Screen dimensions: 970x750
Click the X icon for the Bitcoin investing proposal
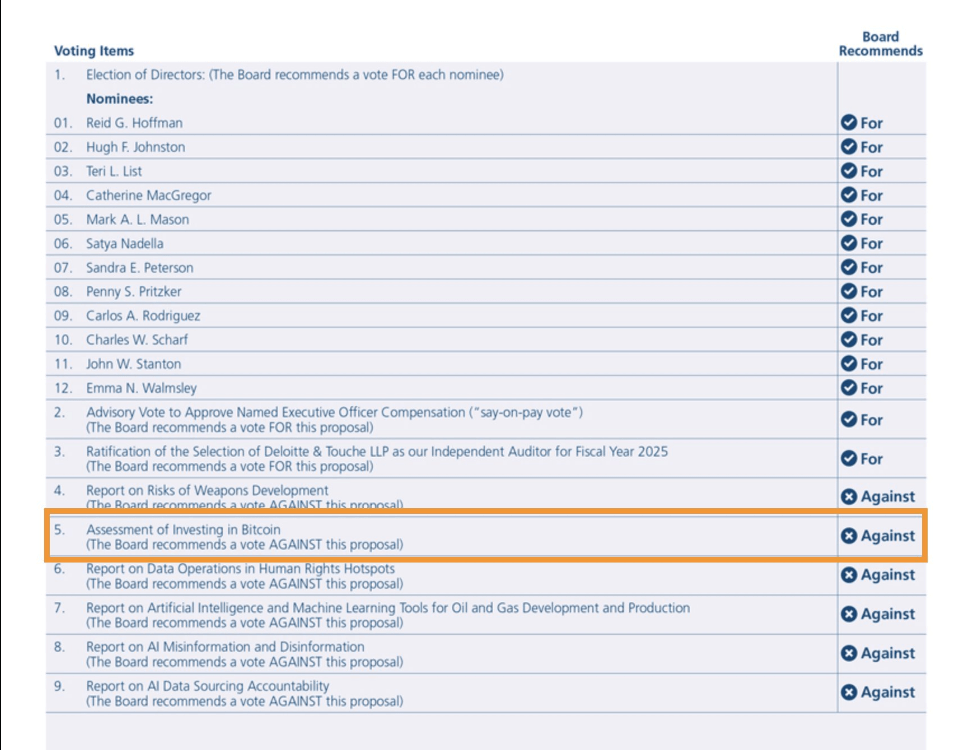(x=849, y=536)
